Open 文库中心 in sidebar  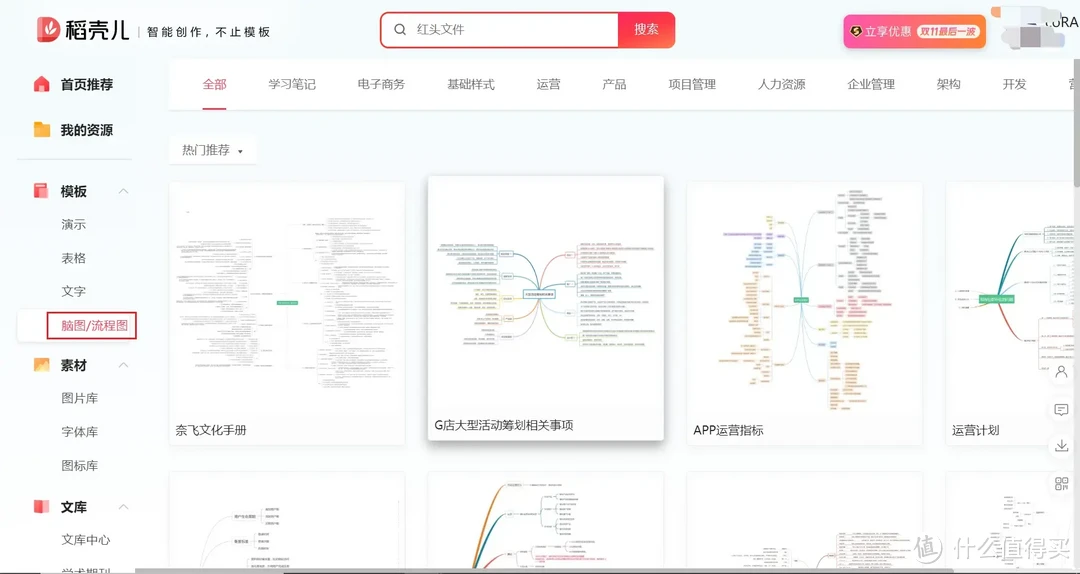tap(85, 540)
